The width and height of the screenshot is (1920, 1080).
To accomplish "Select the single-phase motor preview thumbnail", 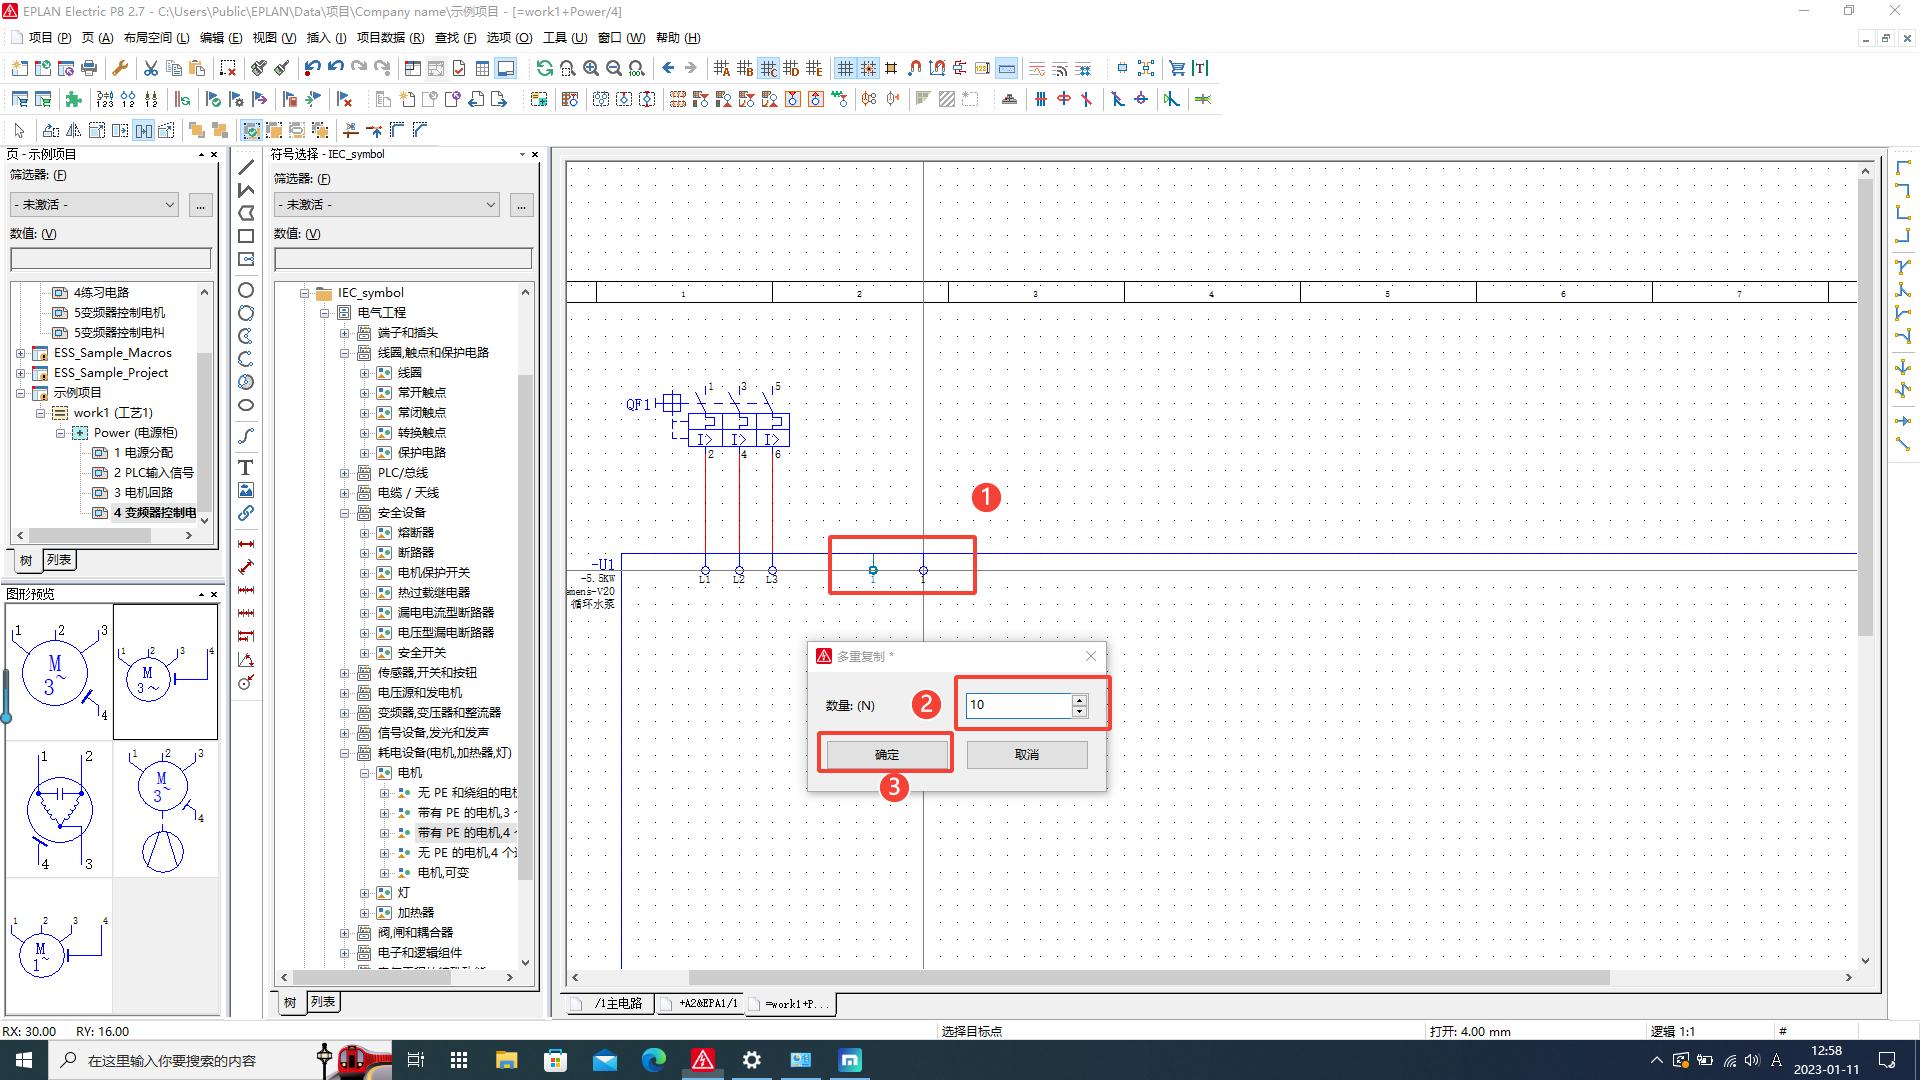I will tap(58, 947).
